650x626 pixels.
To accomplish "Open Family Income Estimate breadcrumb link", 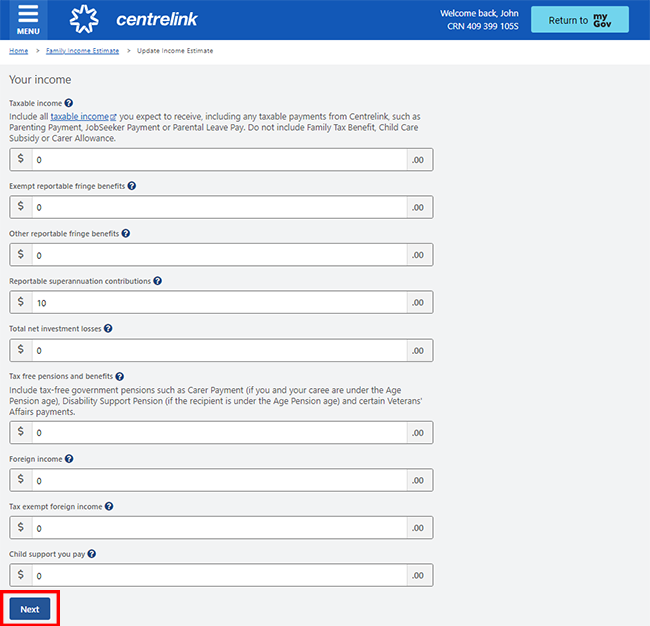I will [x=82, y=51].
